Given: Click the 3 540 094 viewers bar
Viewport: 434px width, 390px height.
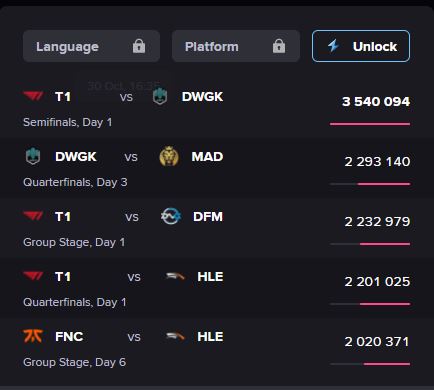Looking at the screenshot, I should [x=370, y=124].
